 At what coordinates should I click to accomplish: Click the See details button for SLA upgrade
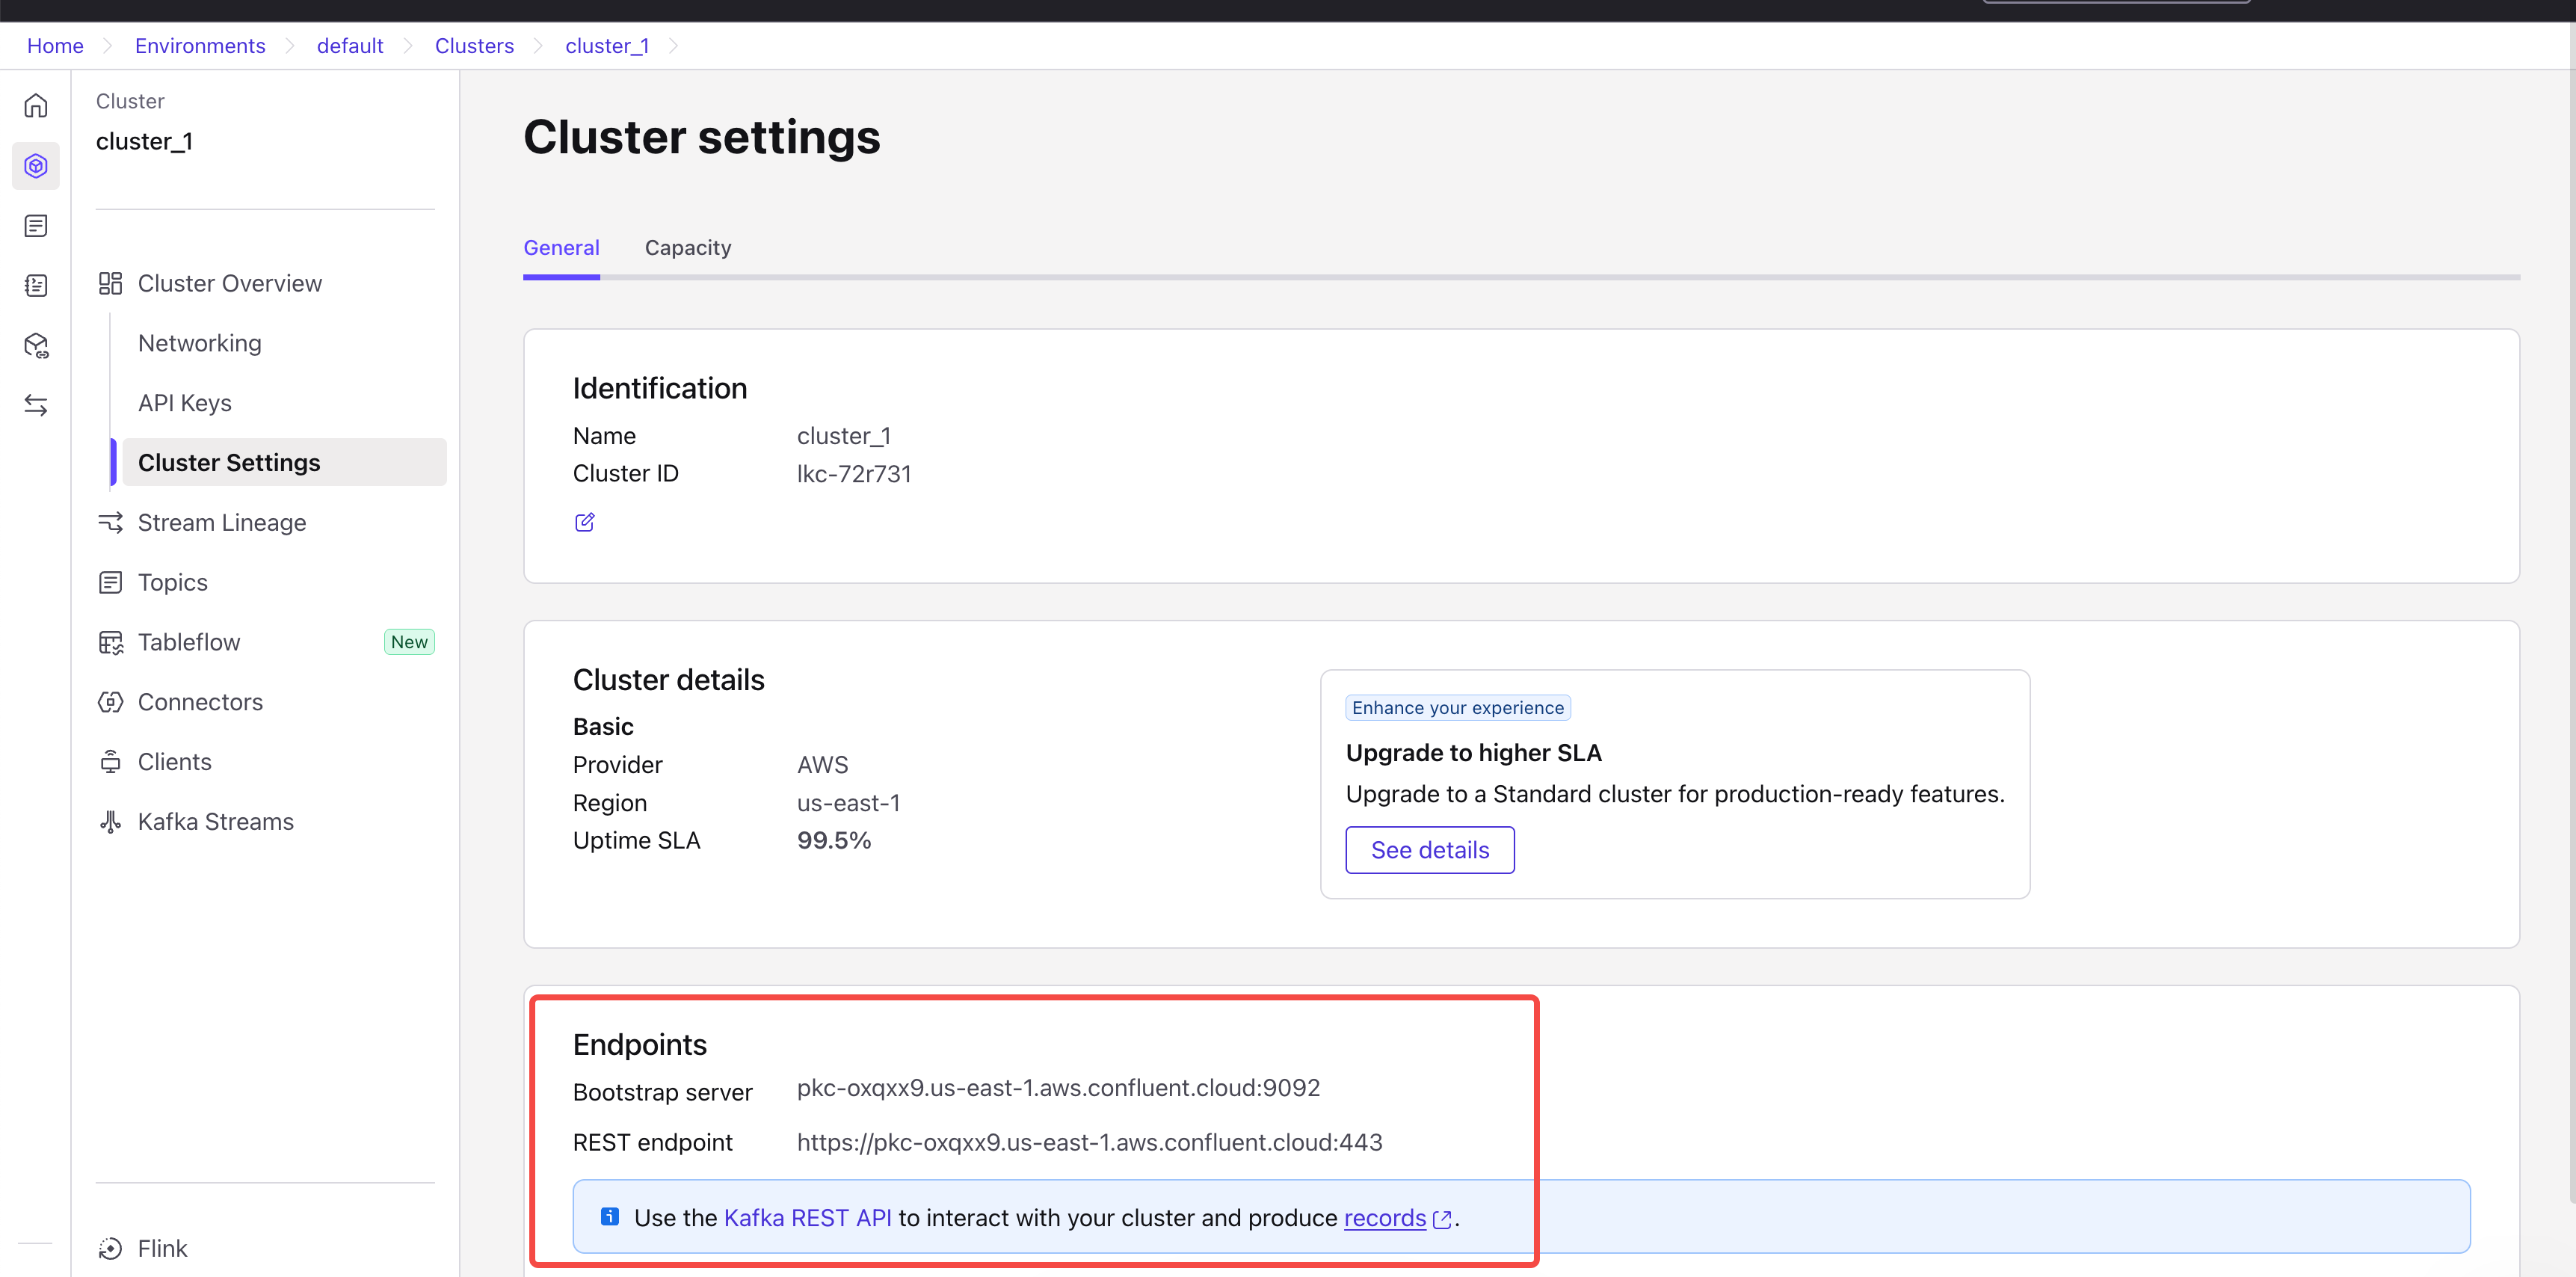1430,849
